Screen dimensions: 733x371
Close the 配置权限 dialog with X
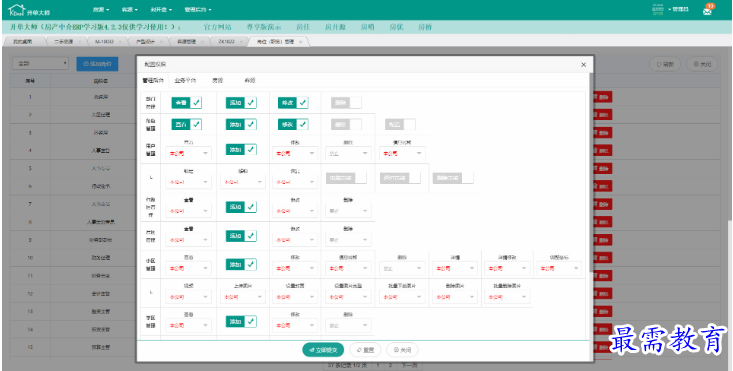click(583, 64)
